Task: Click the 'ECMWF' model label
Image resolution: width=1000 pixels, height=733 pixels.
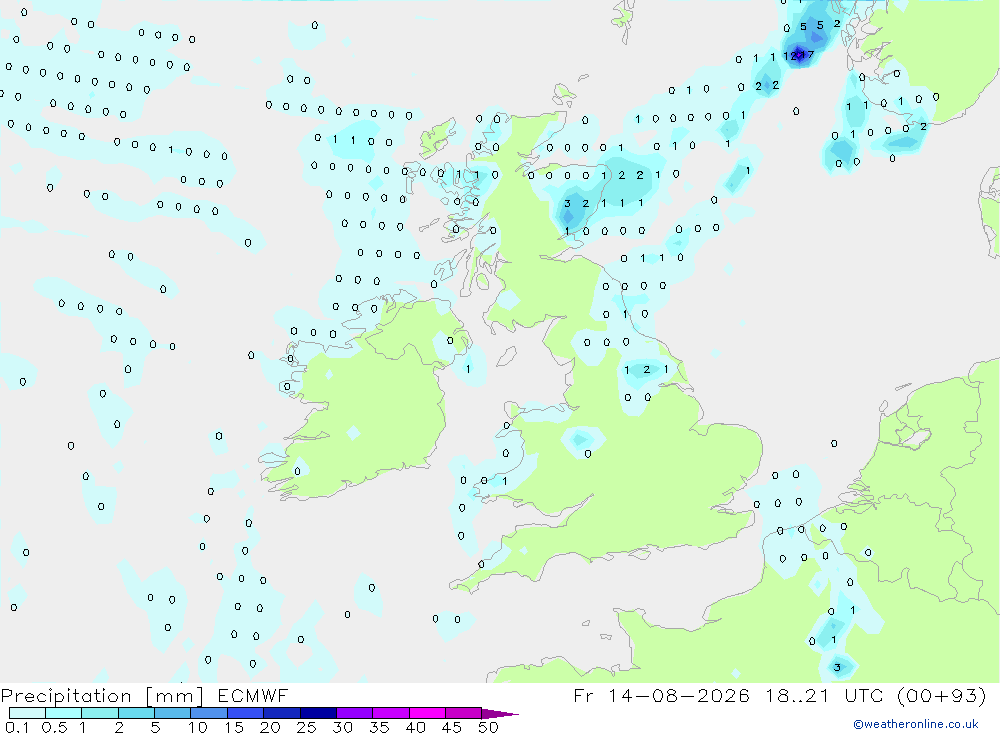Action: point(253,695)
